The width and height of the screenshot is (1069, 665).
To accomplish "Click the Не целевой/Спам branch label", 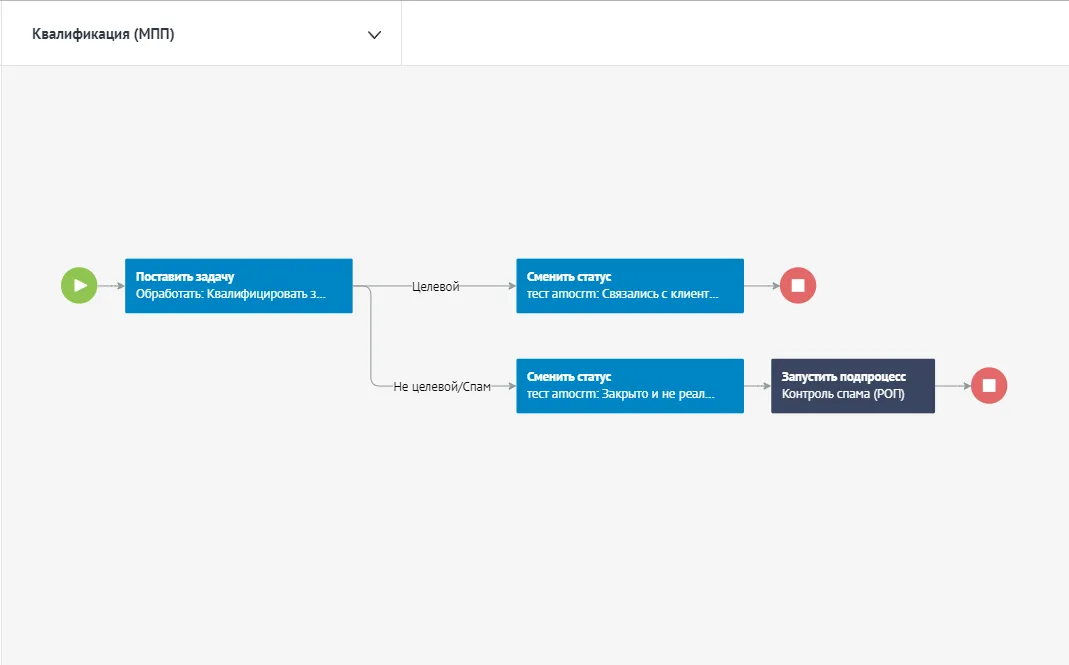I will pos(442,386).
